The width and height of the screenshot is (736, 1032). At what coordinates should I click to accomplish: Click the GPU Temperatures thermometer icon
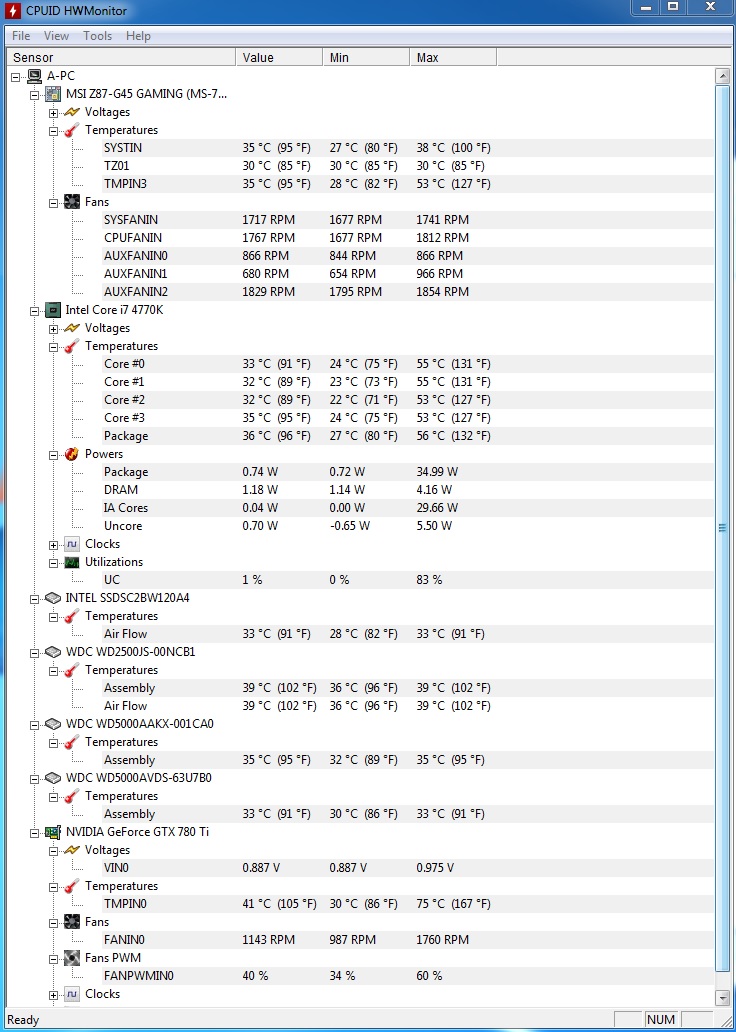tap(72, 886)
